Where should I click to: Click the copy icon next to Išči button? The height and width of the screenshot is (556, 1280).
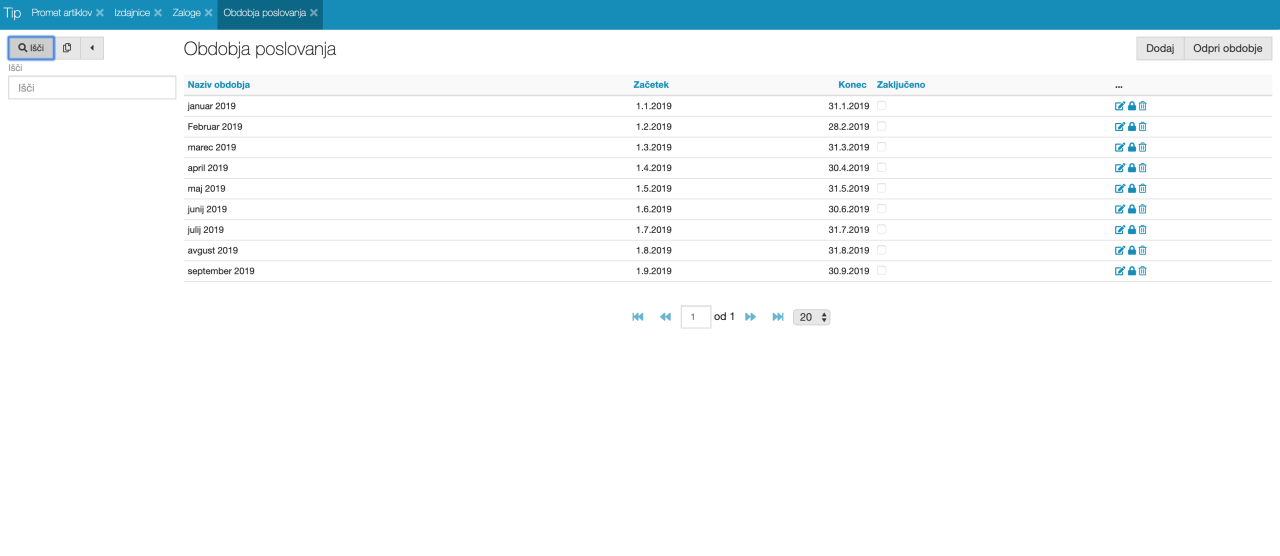point(67,48)
